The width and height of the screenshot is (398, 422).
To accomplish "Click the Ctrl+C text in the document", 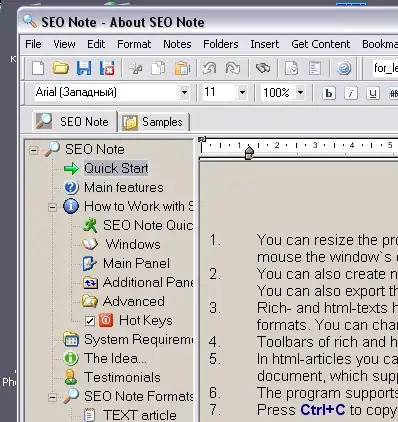I will click(x=322, y=410).
